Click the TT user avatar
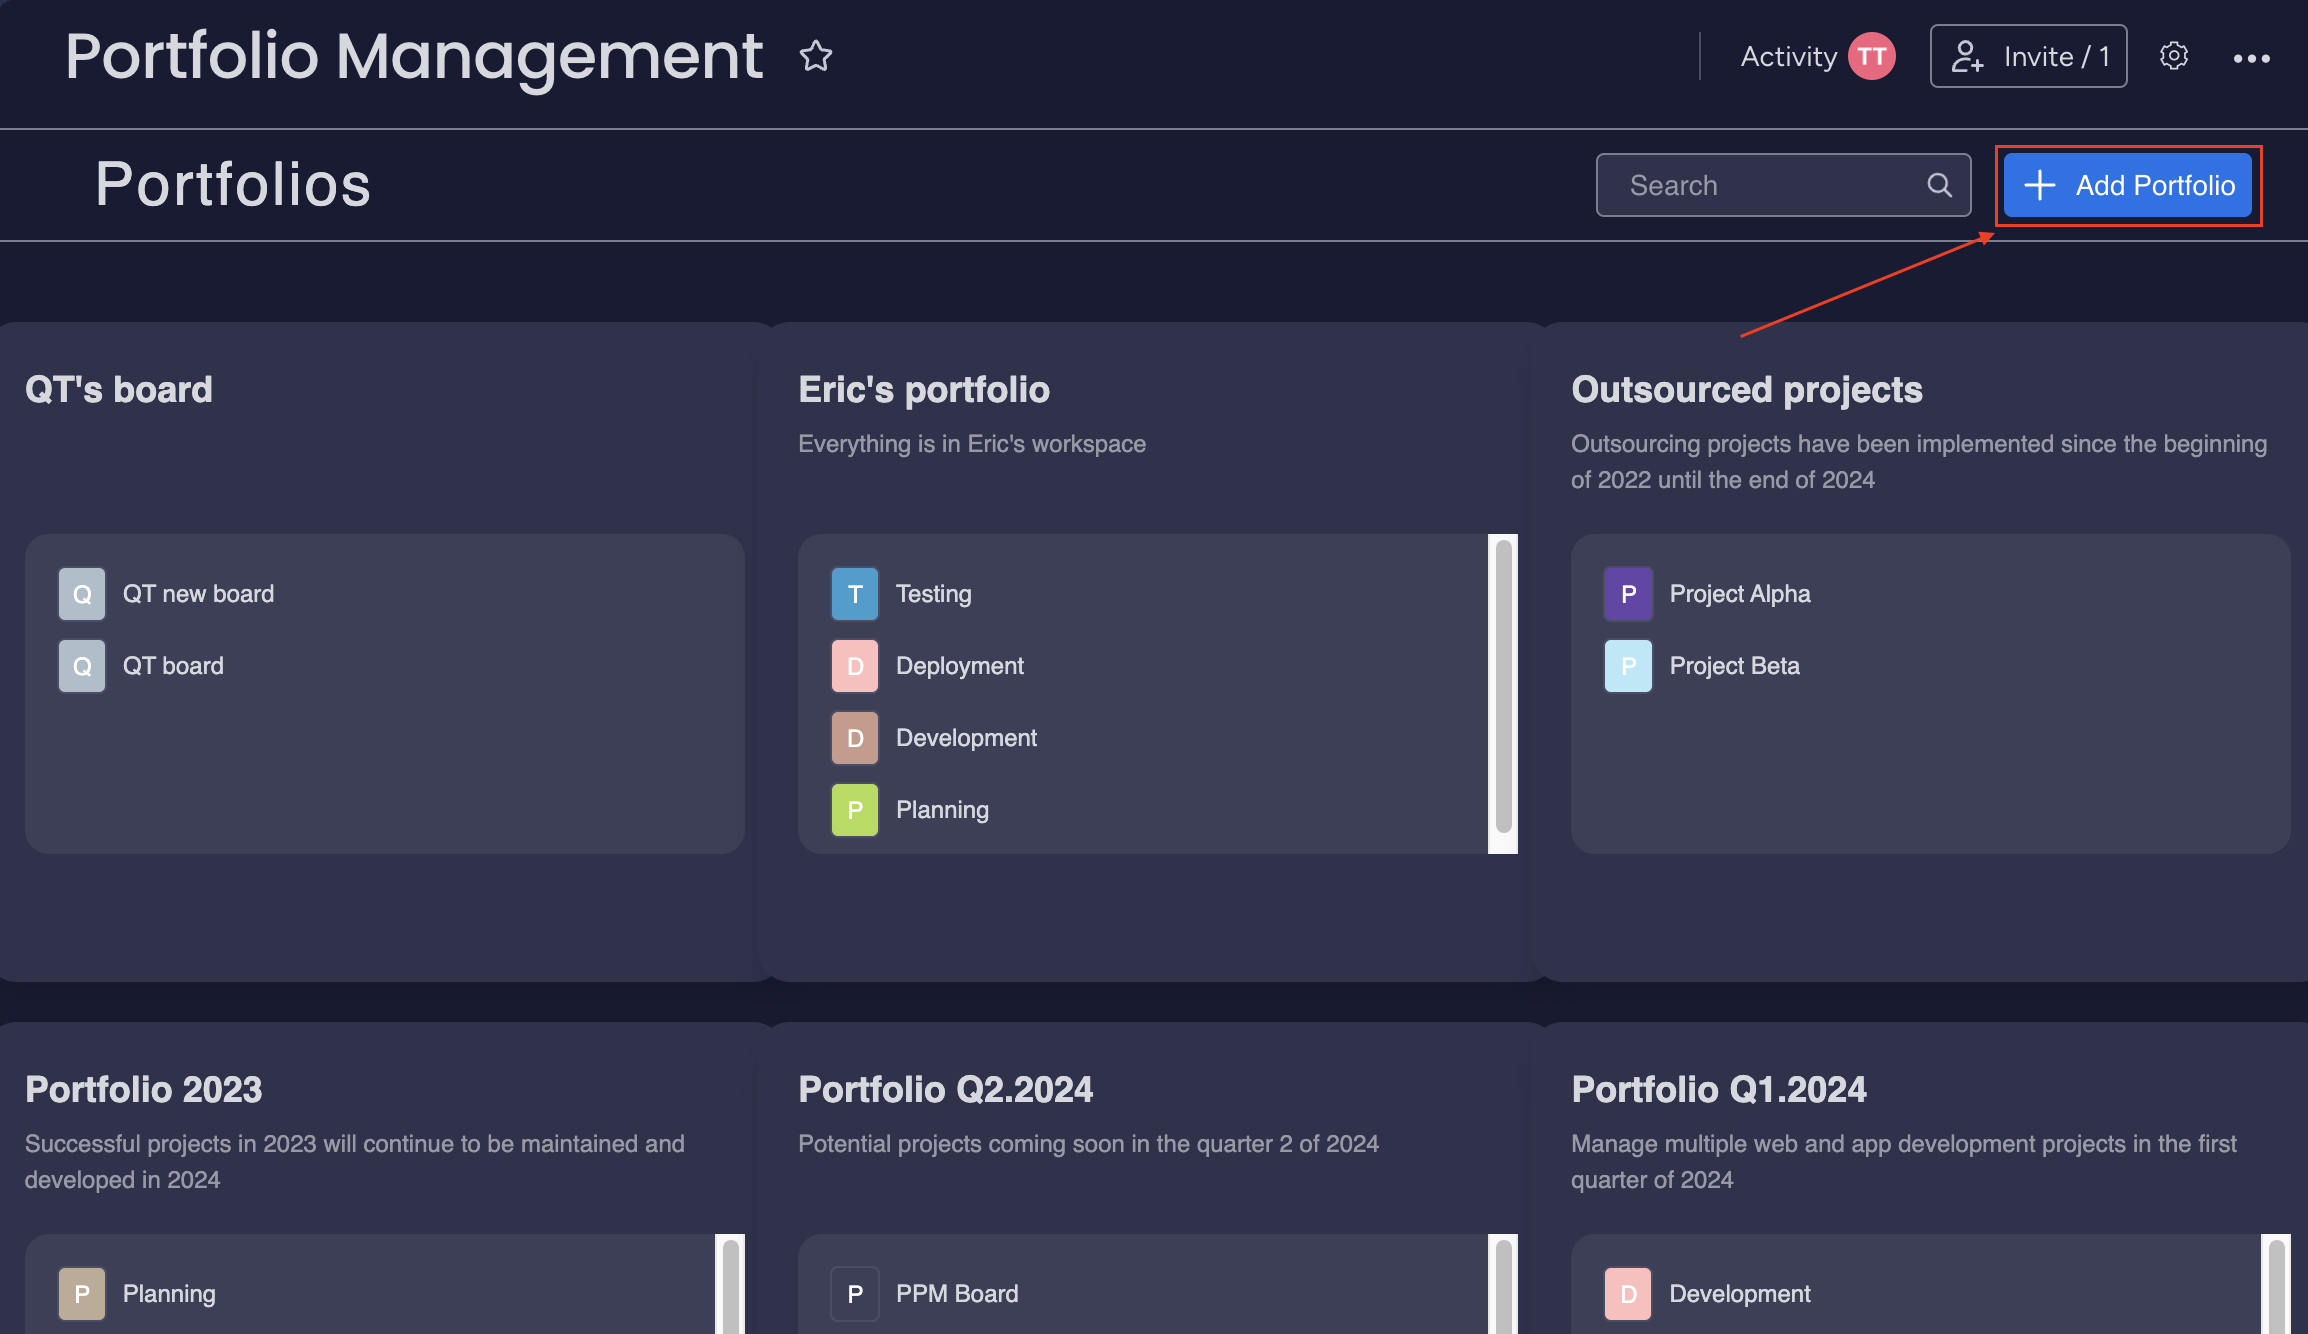2308x1334 pixels. click(1871, 56)
